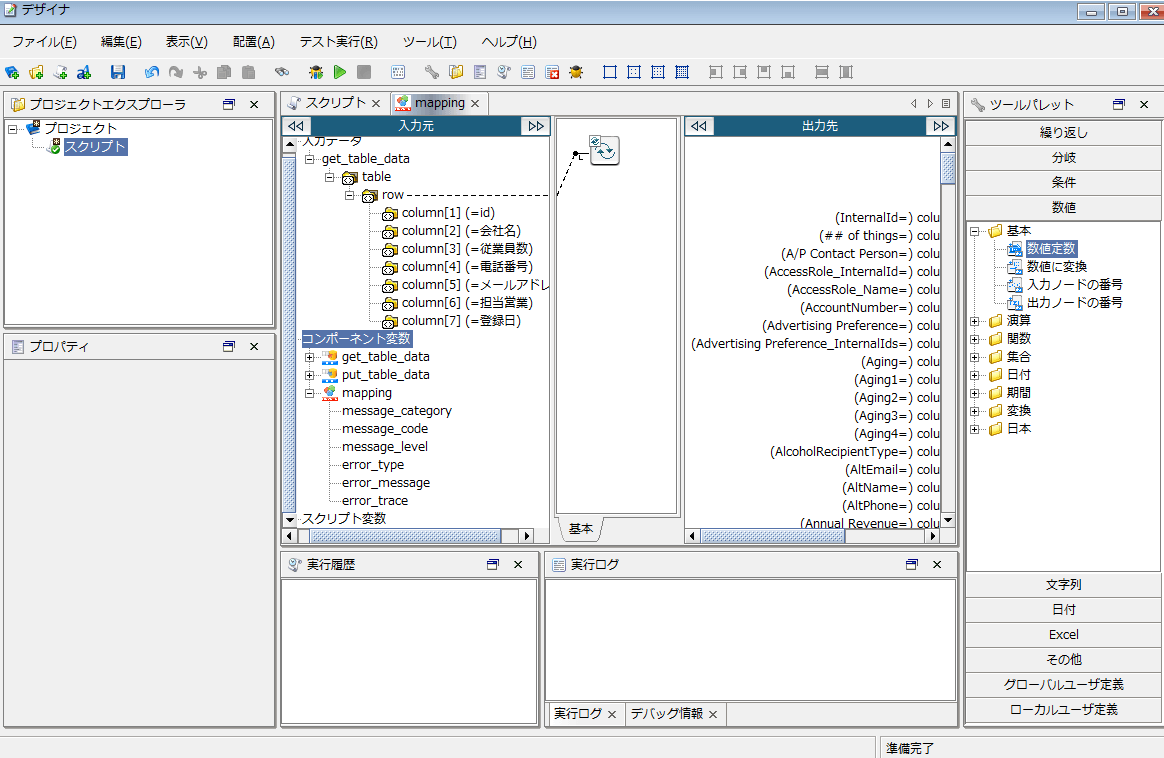This screenshot has width=1164, height=758.
Task: Collapse the 基本 folder in the palette tree
Action: (975, 231)
